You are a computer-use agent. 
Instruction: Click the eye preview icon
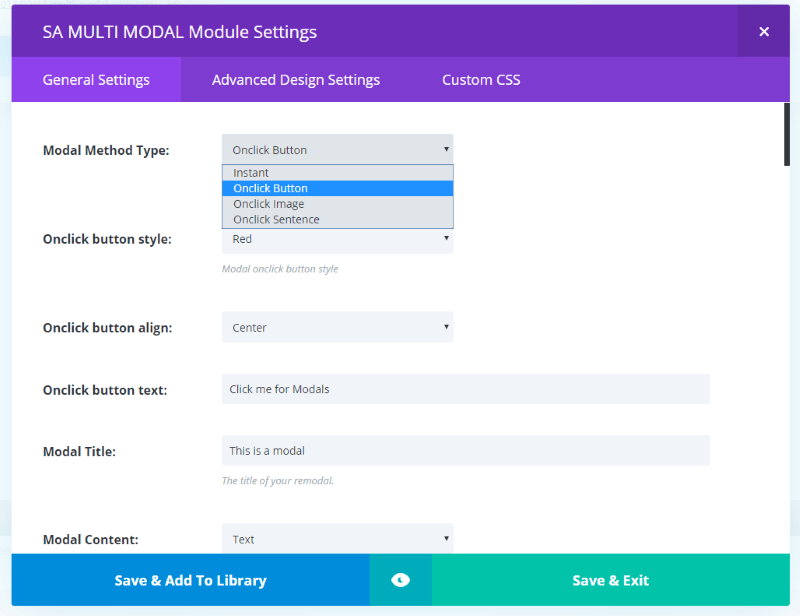tap(401, 580)
